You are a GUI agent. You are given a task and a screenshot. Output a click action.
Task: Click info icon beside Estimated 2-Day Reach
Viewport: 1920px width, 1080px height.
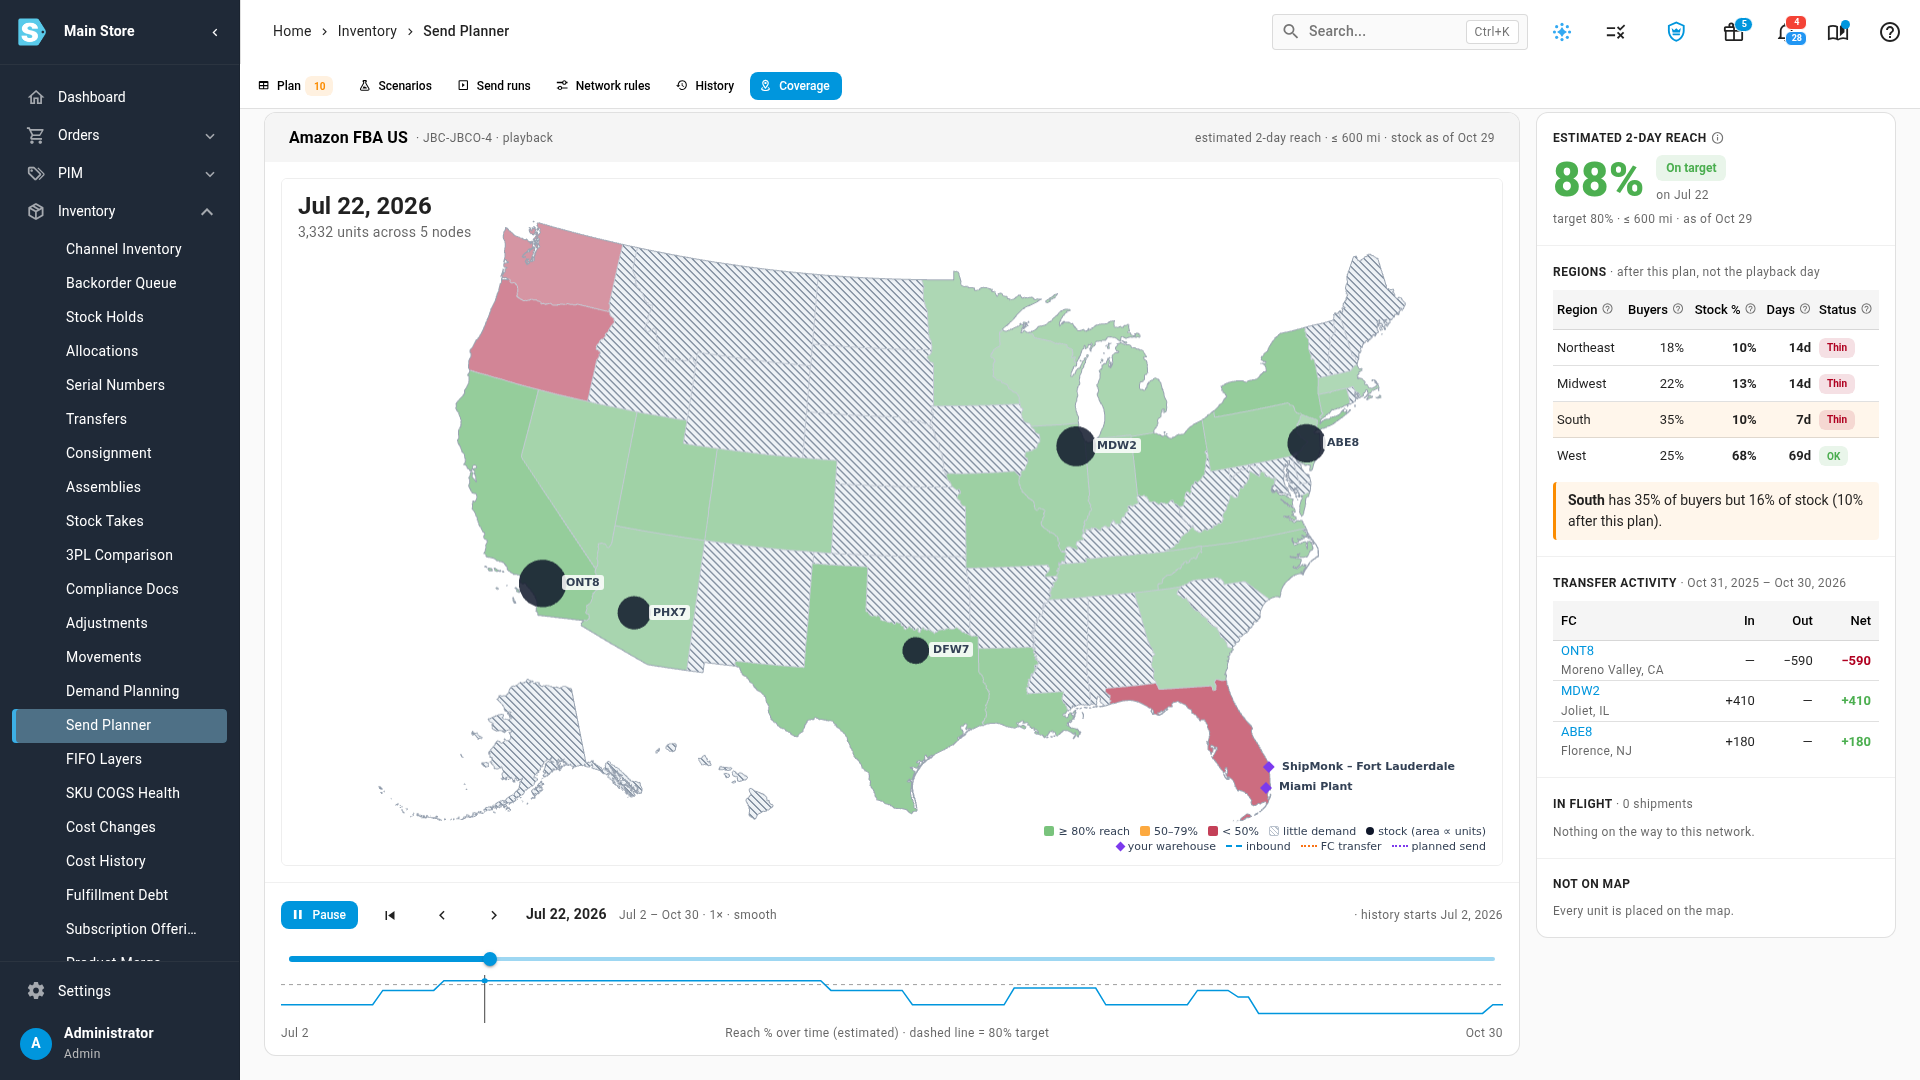(x=1717, y=138)
